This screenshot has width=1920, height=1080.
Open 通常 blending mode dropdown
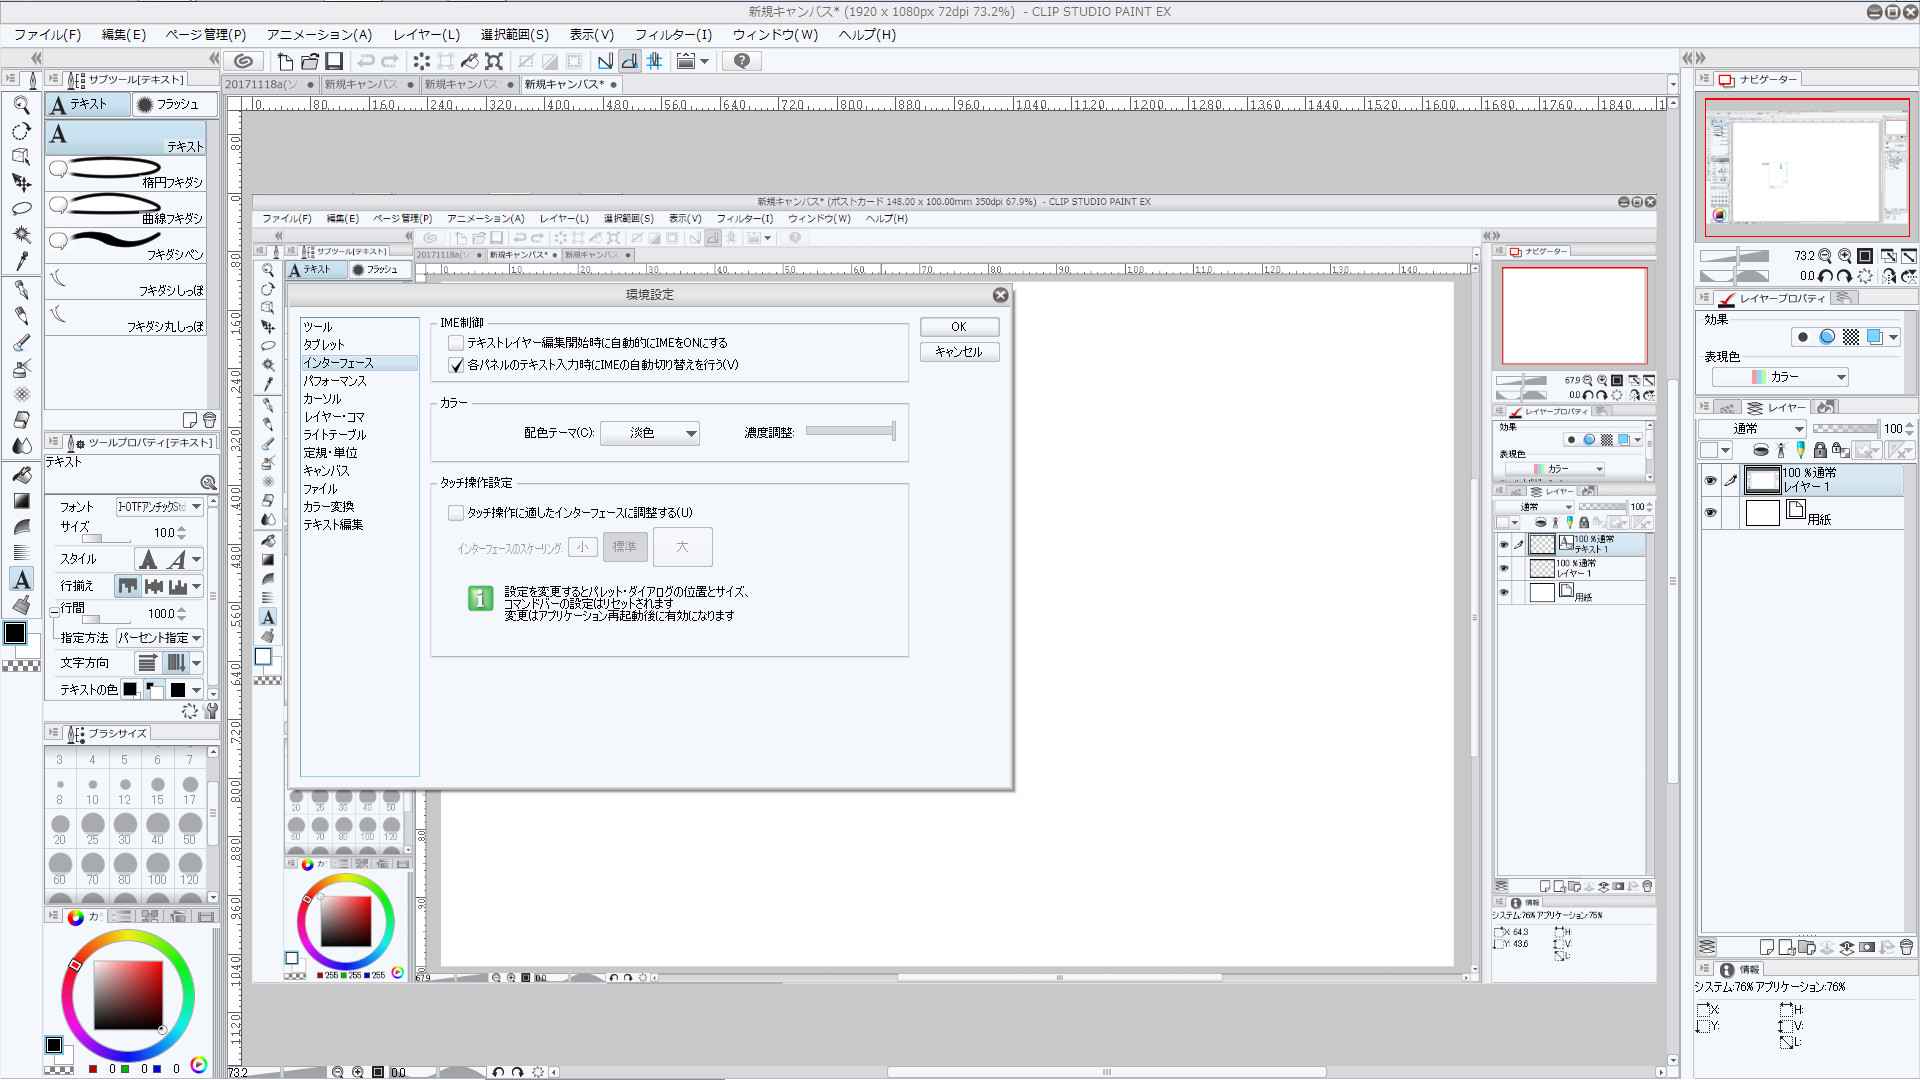1750,429
